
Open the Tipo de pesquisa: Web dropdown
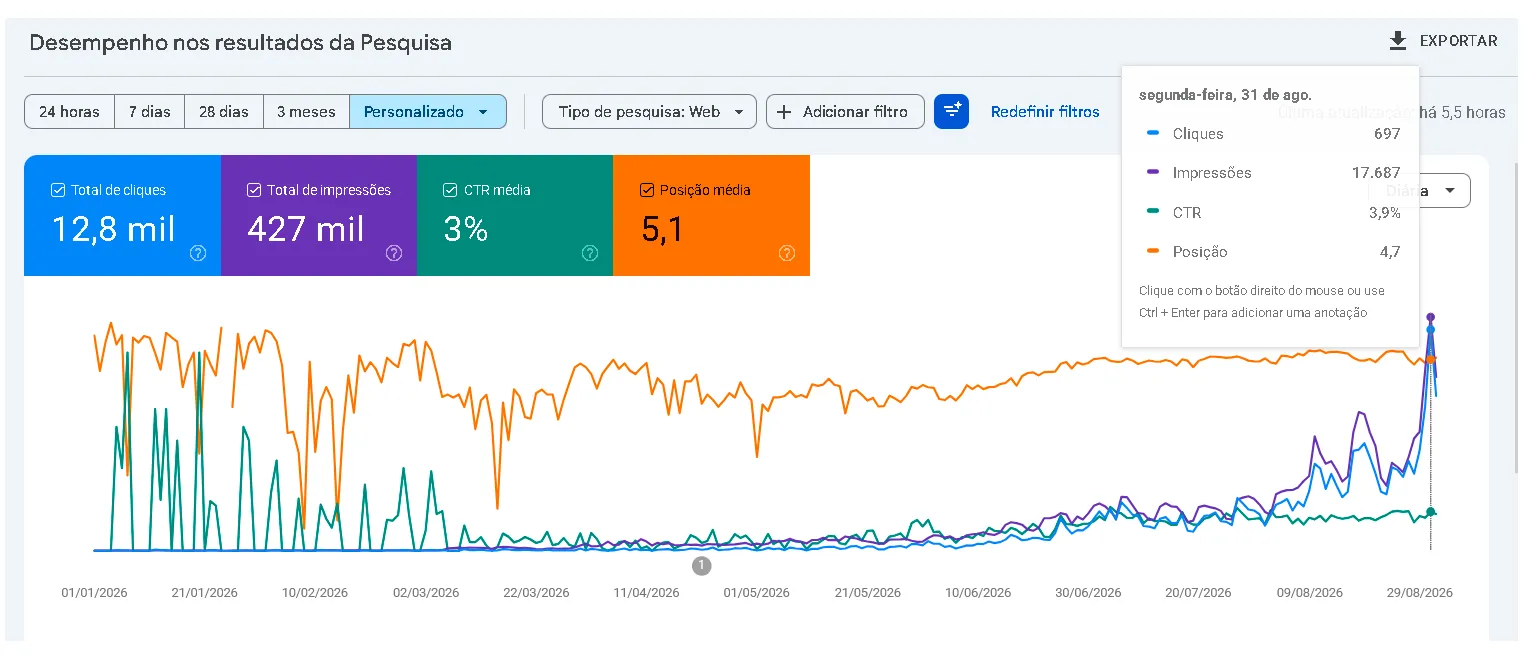click(648, 112)
